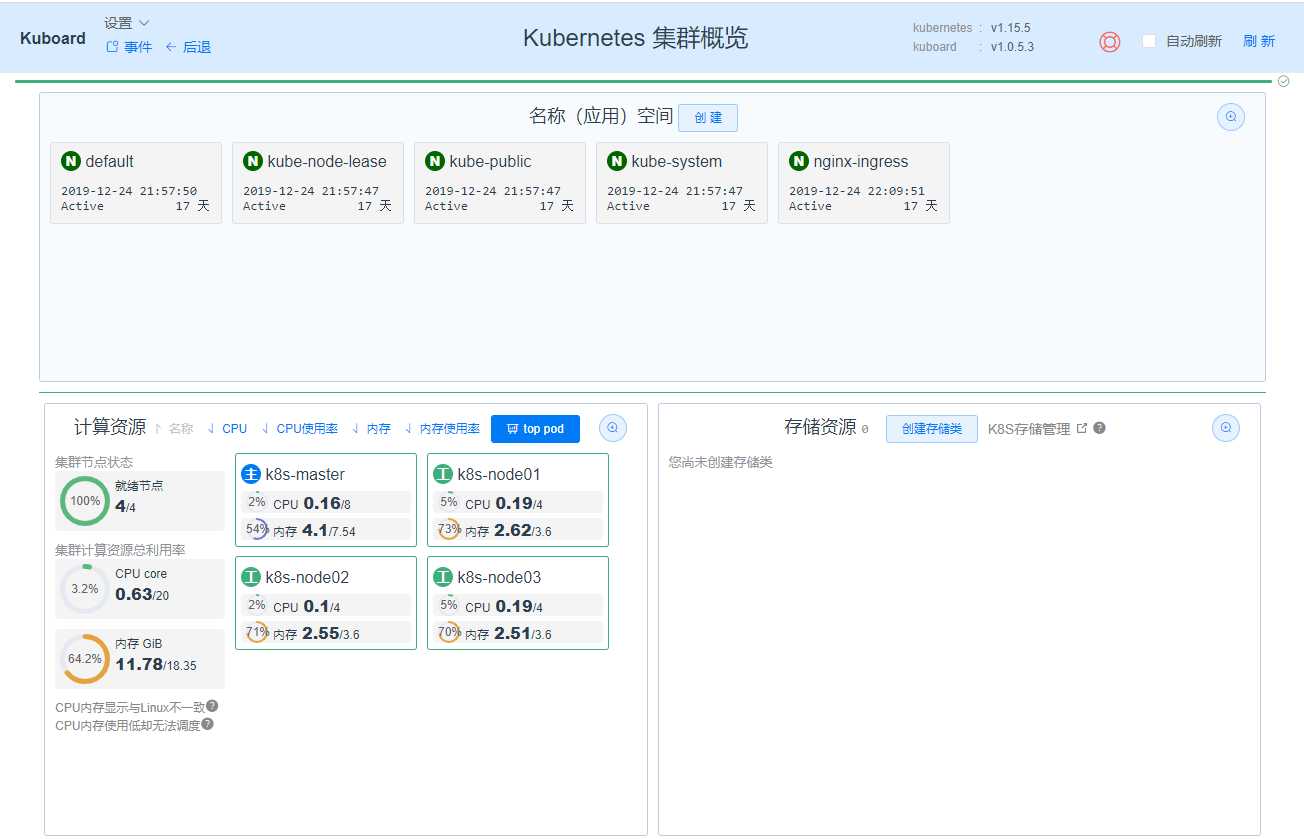1304x839 pixels.
Task: Click the magnifier icon in namespace panel
Action: coord(1231,117)
